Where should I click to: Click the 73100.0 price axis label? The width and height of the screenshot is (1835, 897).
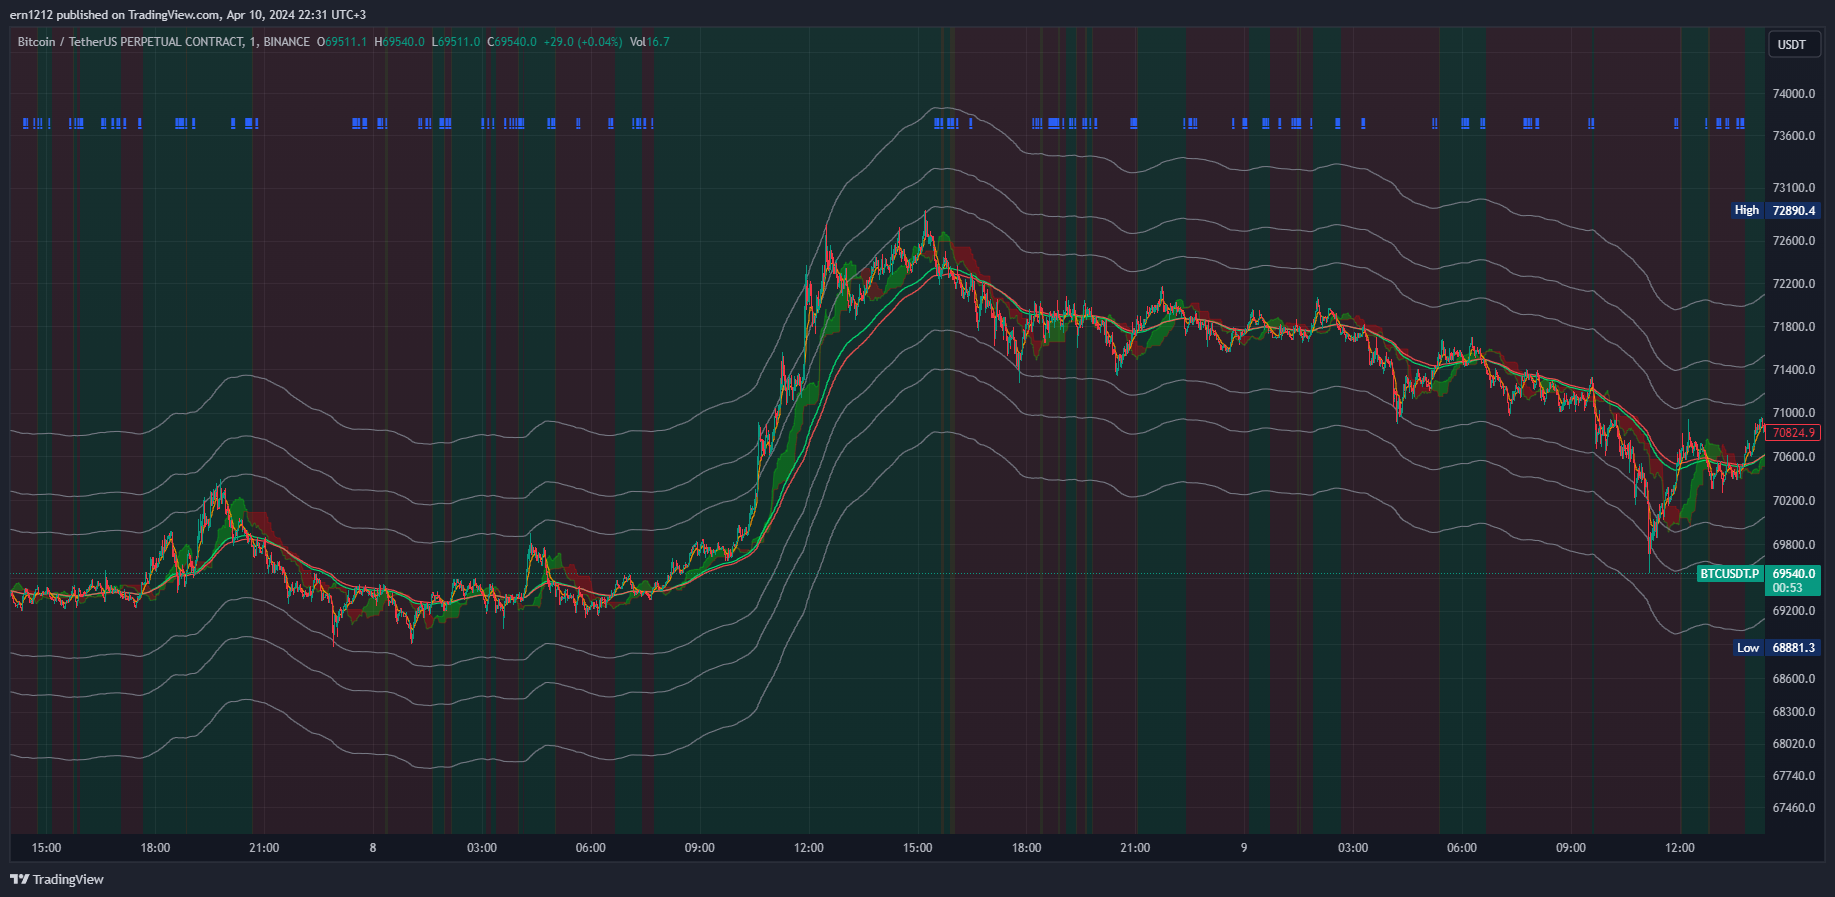tap(1794, 188)
